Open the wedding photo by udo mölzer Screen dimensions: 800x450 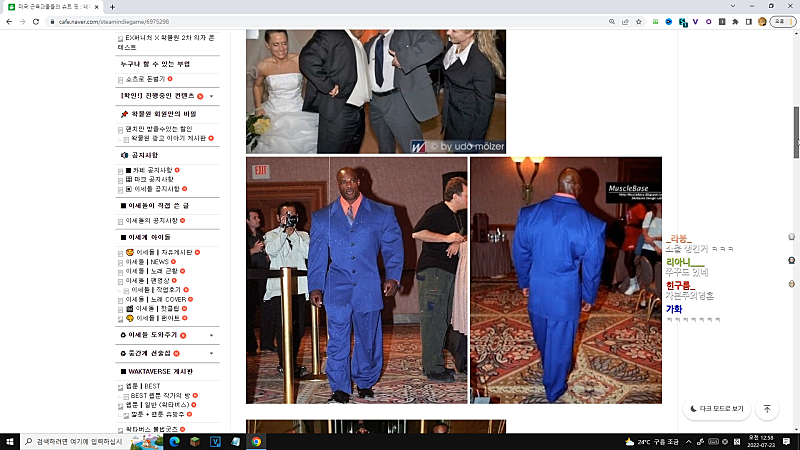tap(376, 91)
